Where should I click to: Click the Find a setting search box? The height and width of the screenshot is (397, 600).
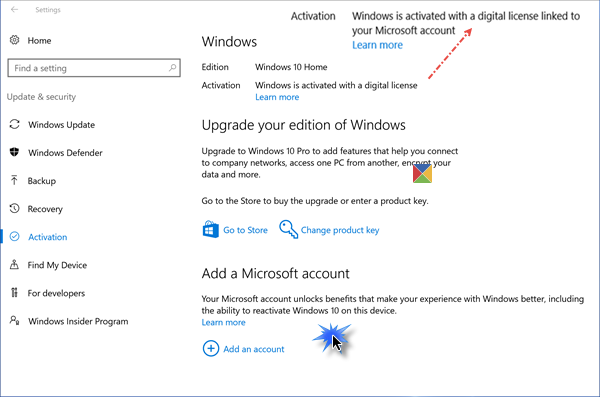94,68
